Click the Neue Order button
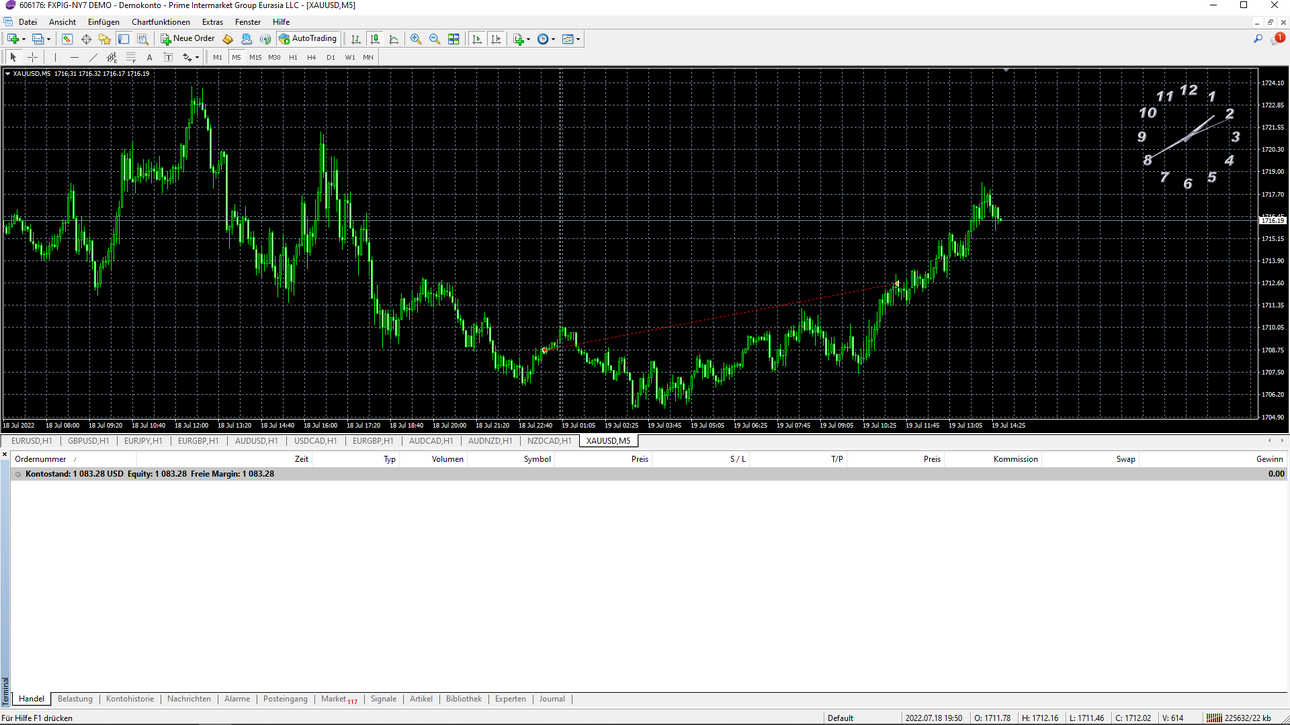Image resolution: width=1290 pixels, height=725 pixels. click(188, 39)
